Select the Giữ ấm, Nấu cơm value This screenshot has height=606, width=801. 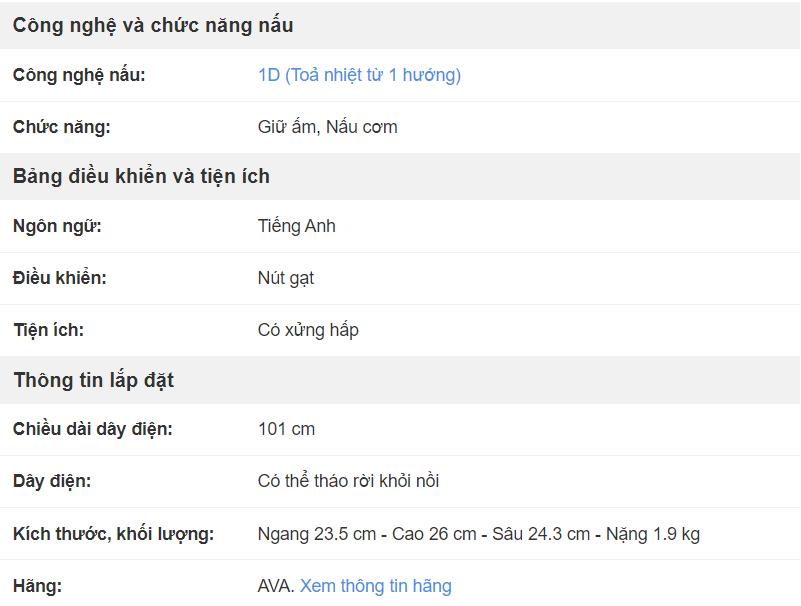pyautogui.click(x=327, y=127)
